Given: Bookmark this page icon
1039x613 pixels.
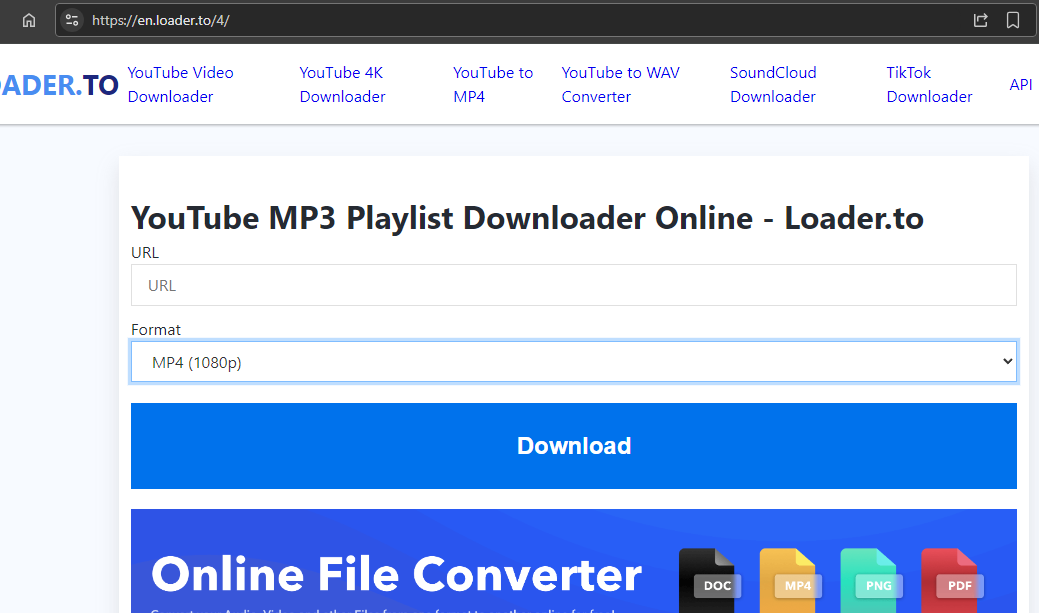Looking at the screenshot, I should click(x=1012, y=21).
